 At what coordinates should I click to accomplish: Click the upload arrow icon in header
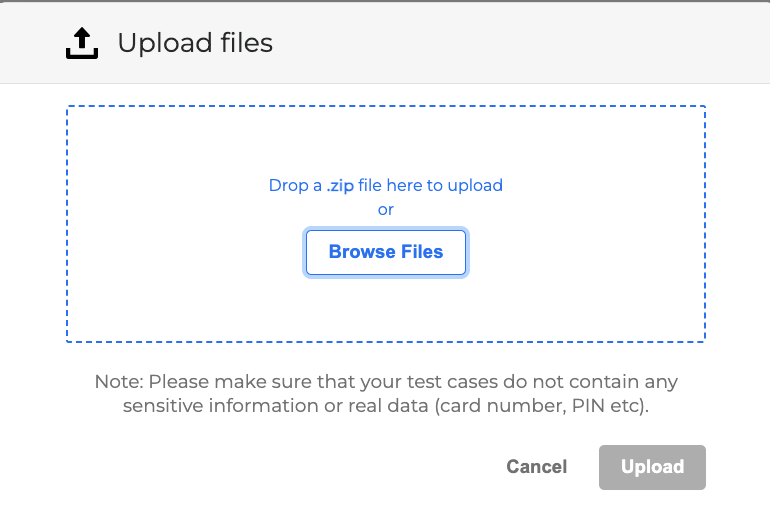click(x=82, y=43)
